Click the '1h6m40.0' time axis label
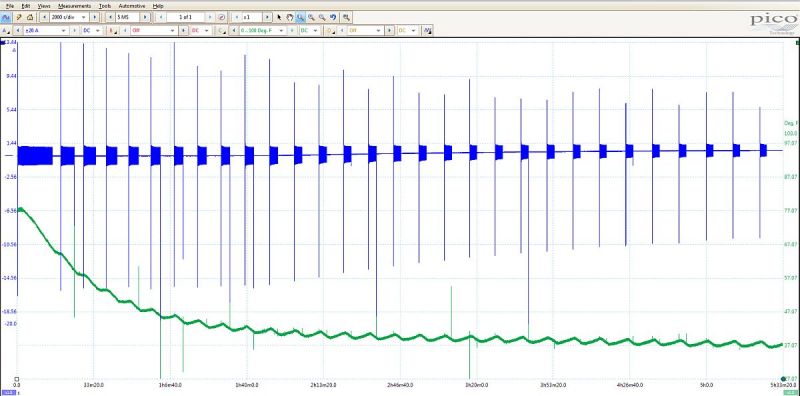The width and height of the screenshot is (800, 396). [170, 385]
